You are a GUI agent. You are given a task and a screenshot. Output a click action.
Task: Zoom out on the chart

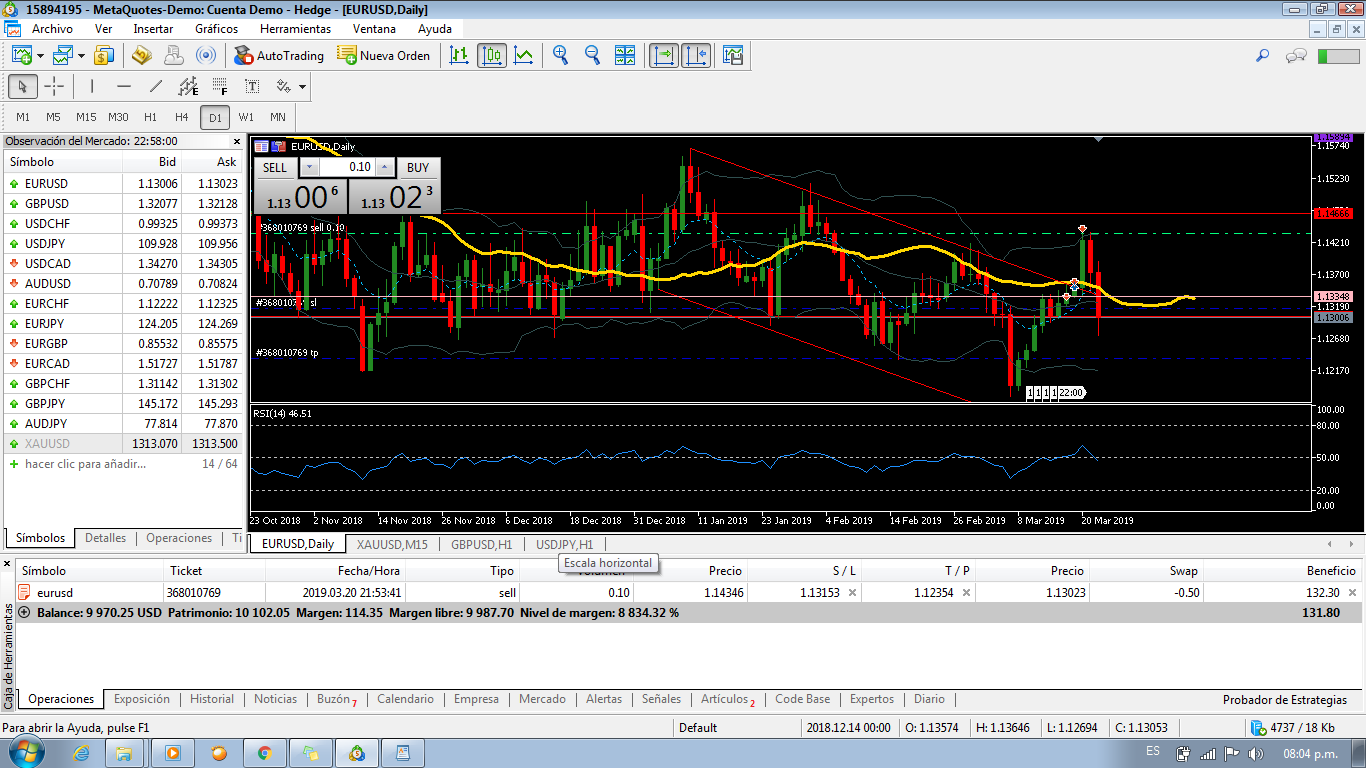[x=592, y=55]
